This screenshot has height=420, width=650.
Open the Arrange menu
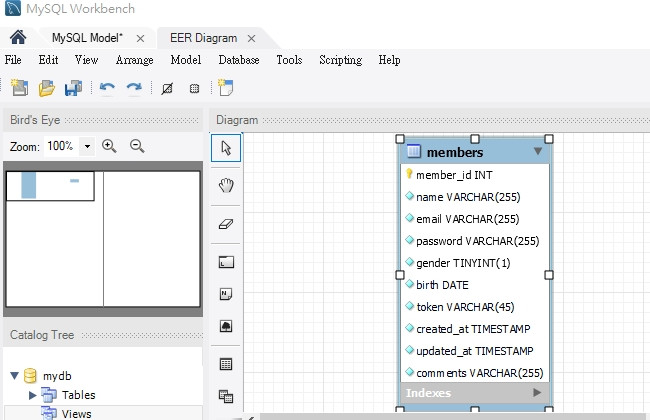point(134,60)
